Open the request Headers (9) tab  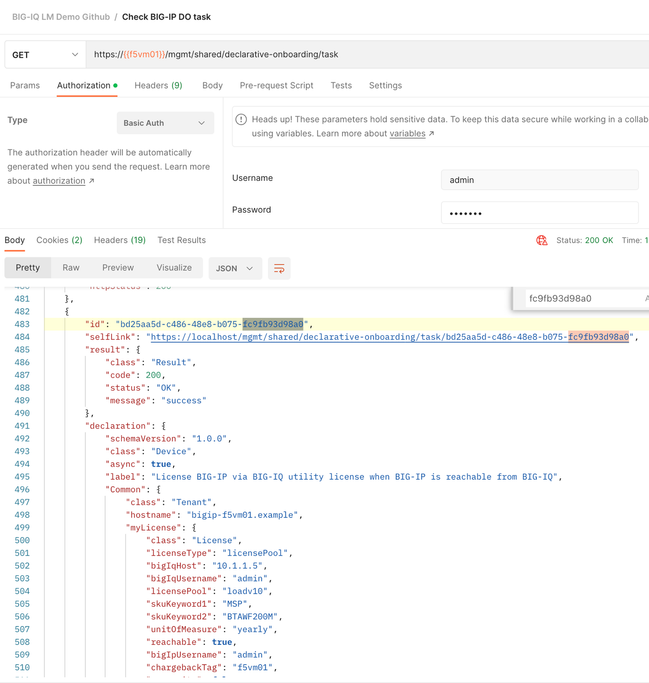158,86
